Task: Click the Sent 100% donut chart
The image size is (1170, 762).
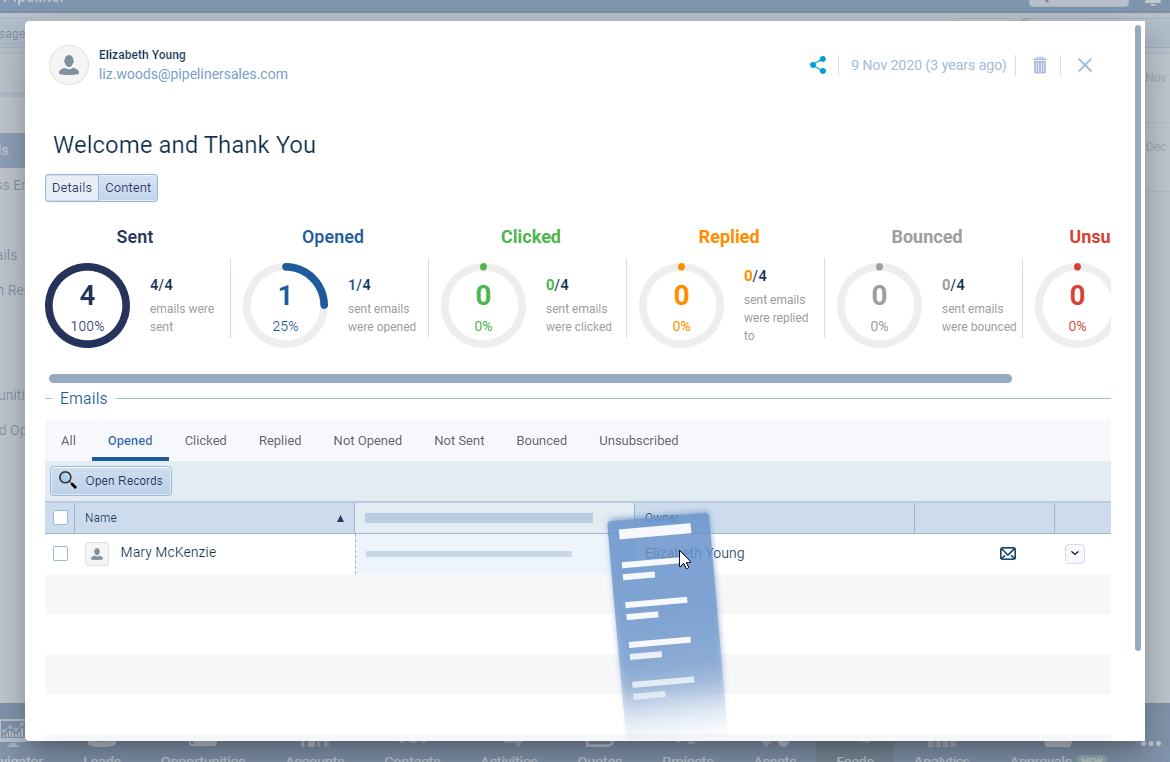Action: (x=88, y=306)
